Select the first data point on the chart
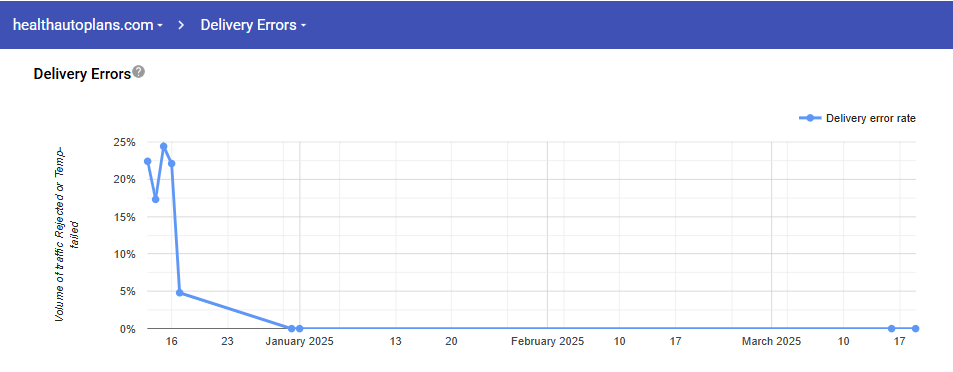Screen dimensions: 953x372 point(148,161)
